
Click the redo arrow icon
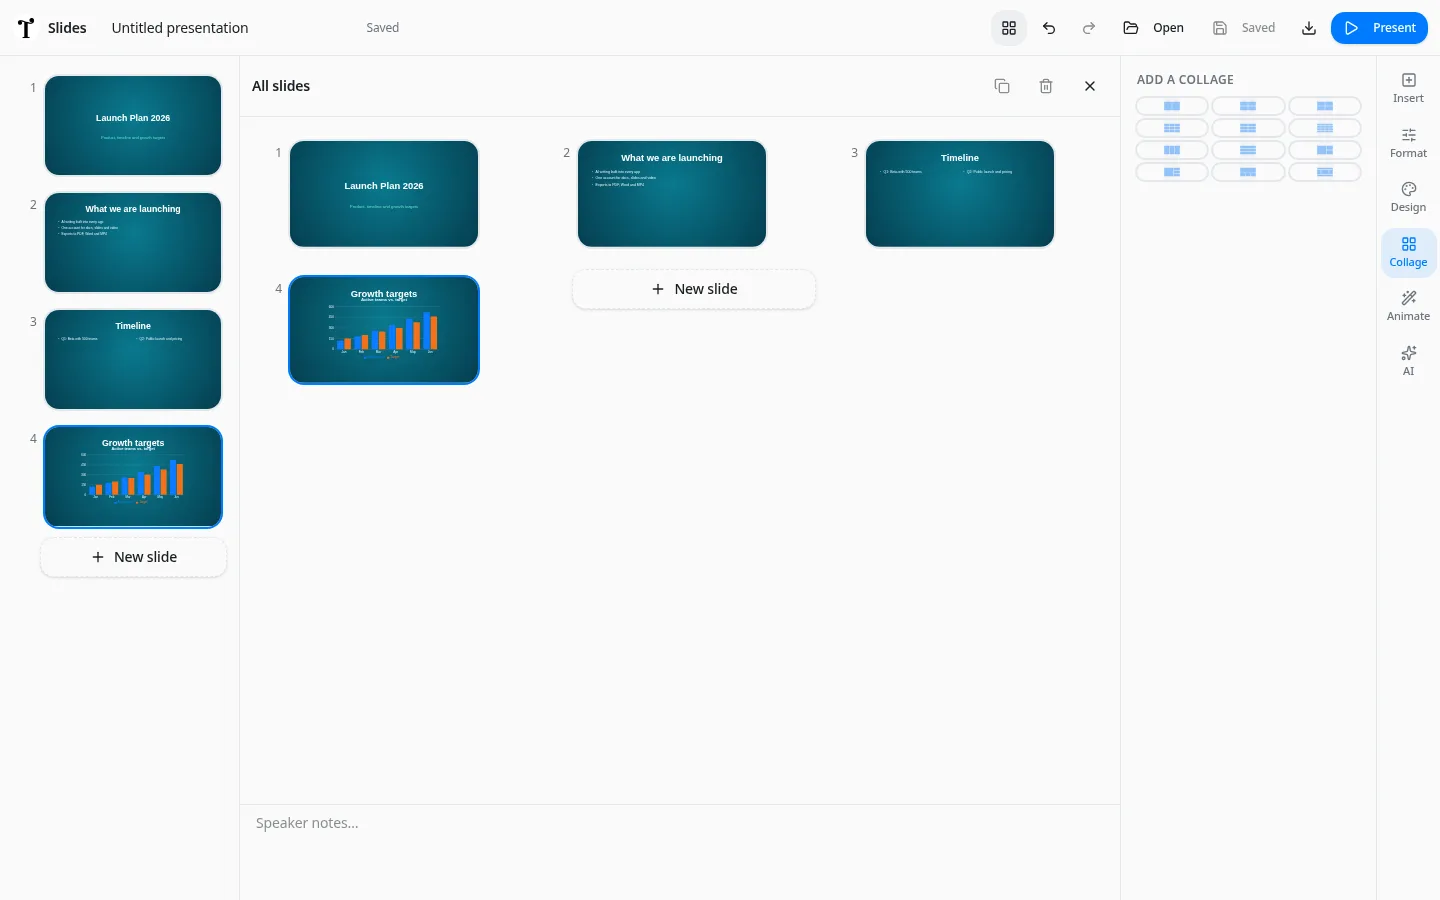(x=1089, y=28)
